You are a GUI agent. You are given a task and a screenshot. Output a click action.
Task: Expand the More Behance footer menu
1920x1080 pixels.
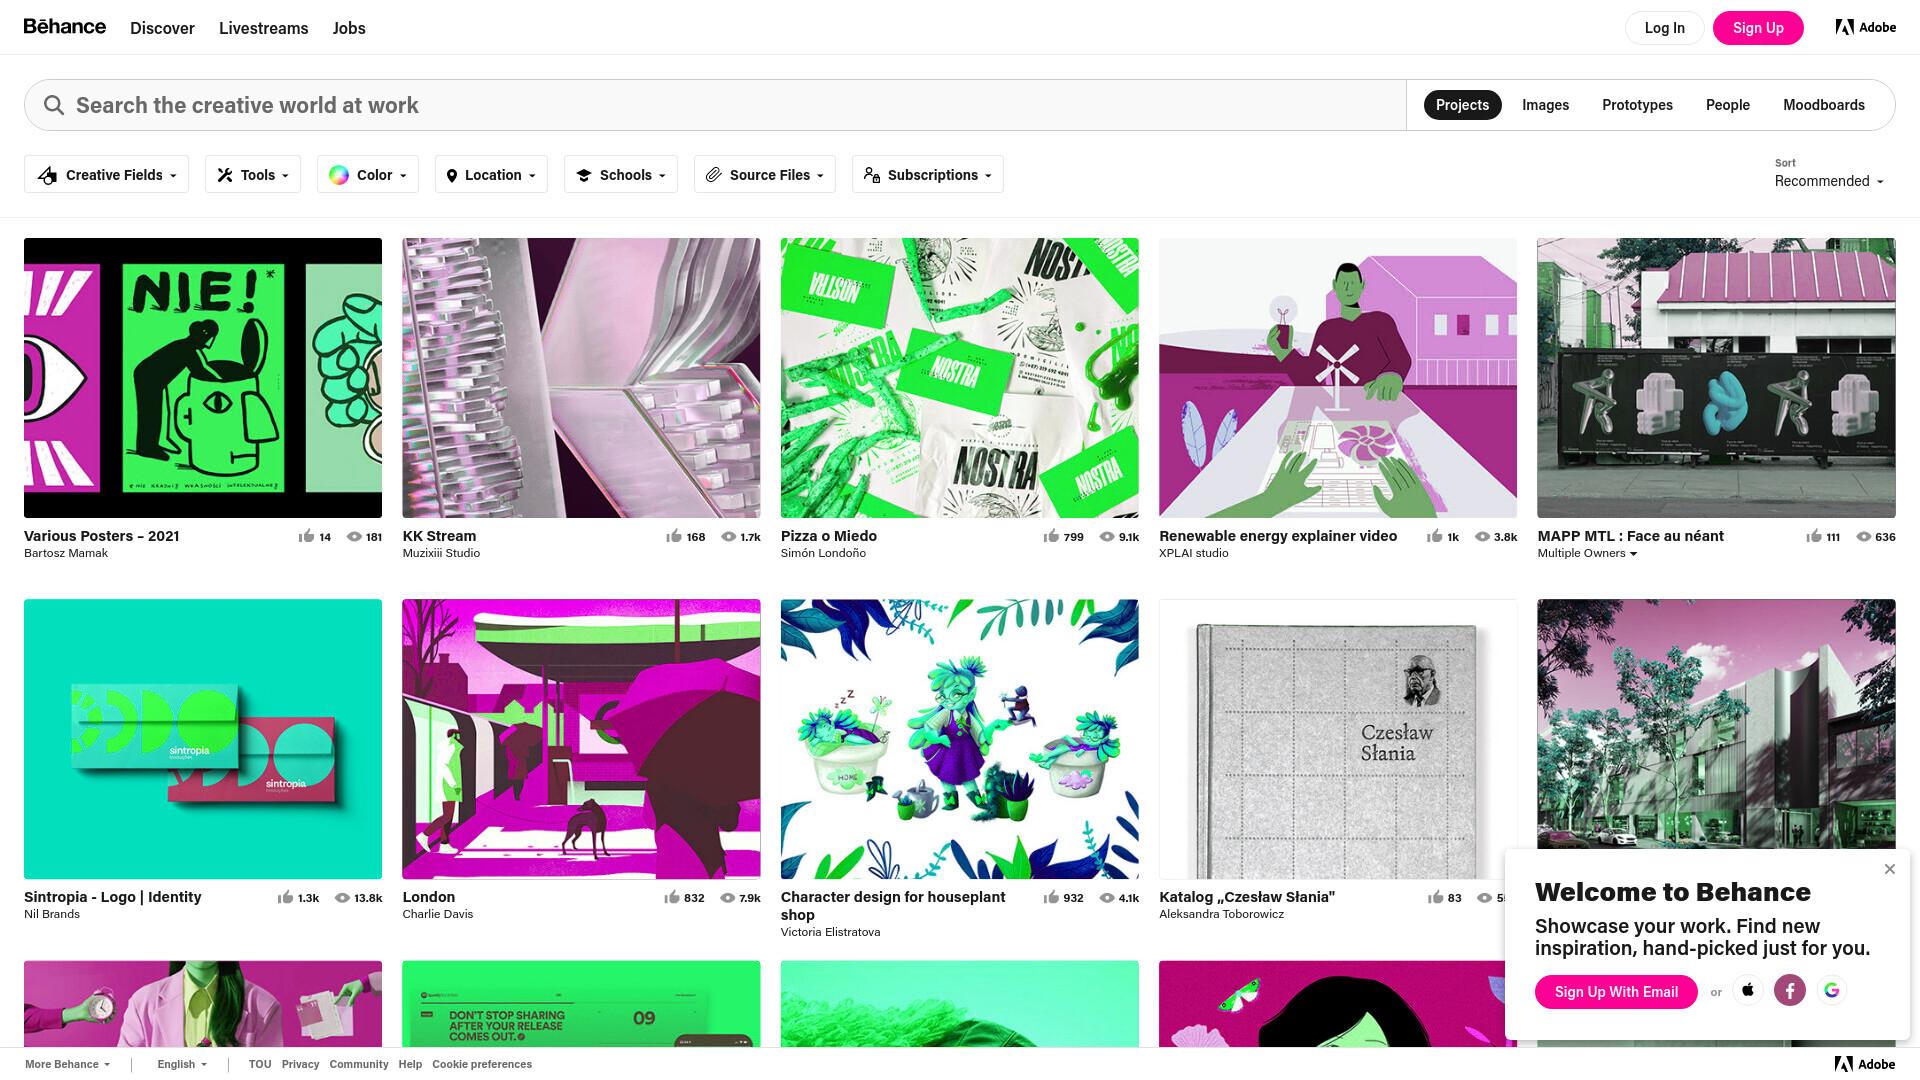click(x=67, y=1064)
